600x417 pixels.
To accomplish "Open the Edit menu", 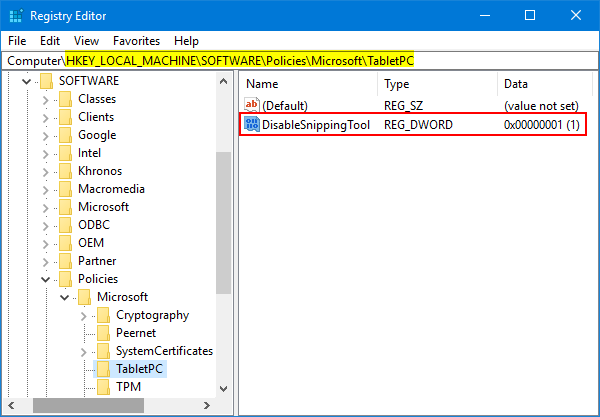I will click(50, 41).
